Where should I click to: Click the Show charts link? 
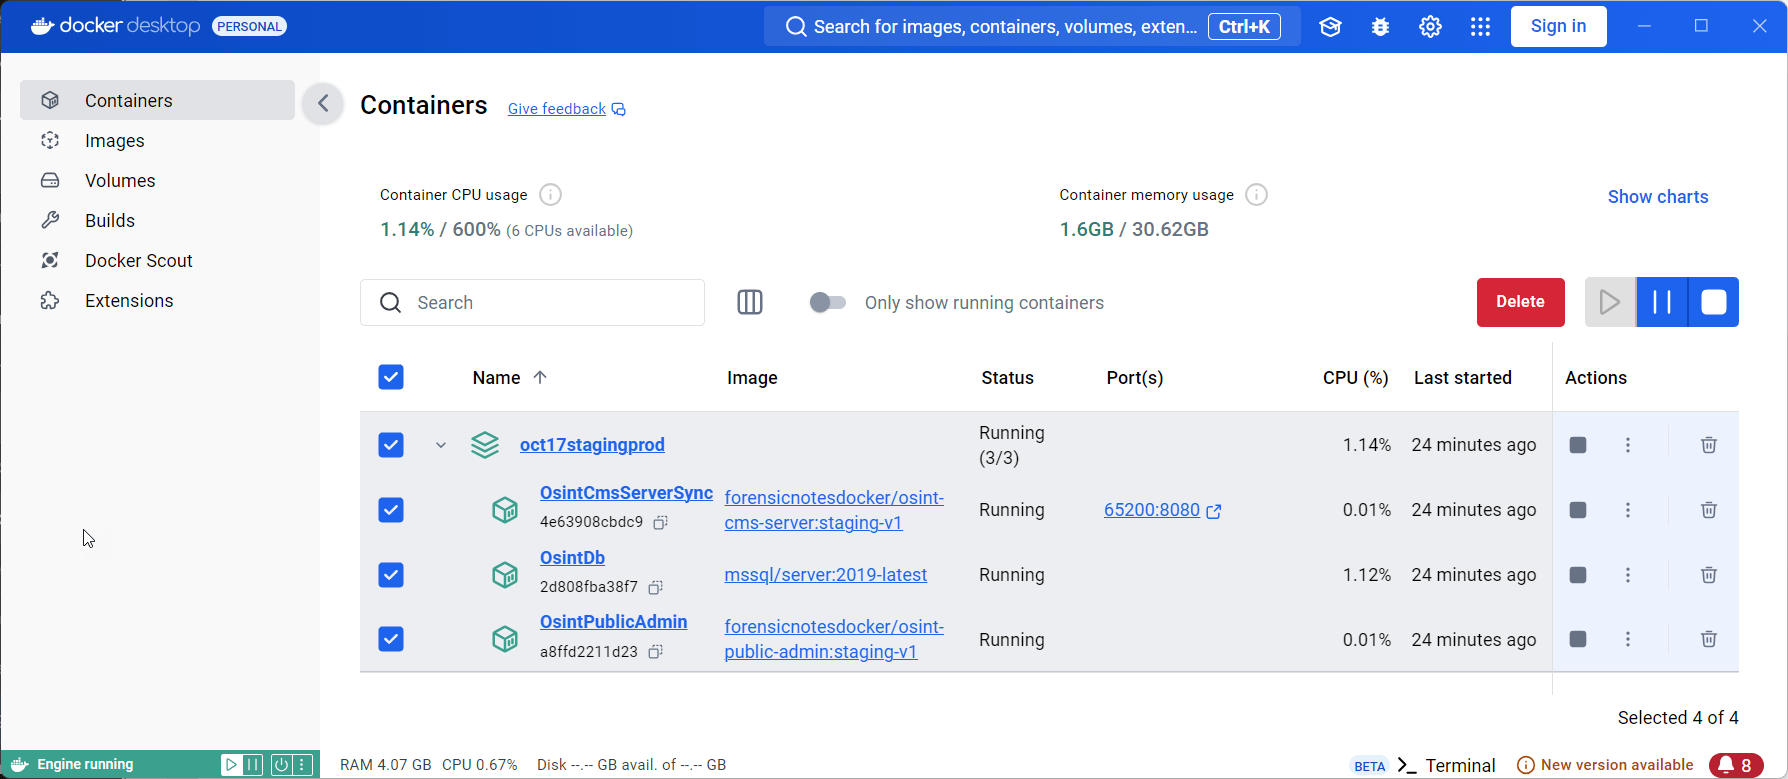pos(1658,197)
